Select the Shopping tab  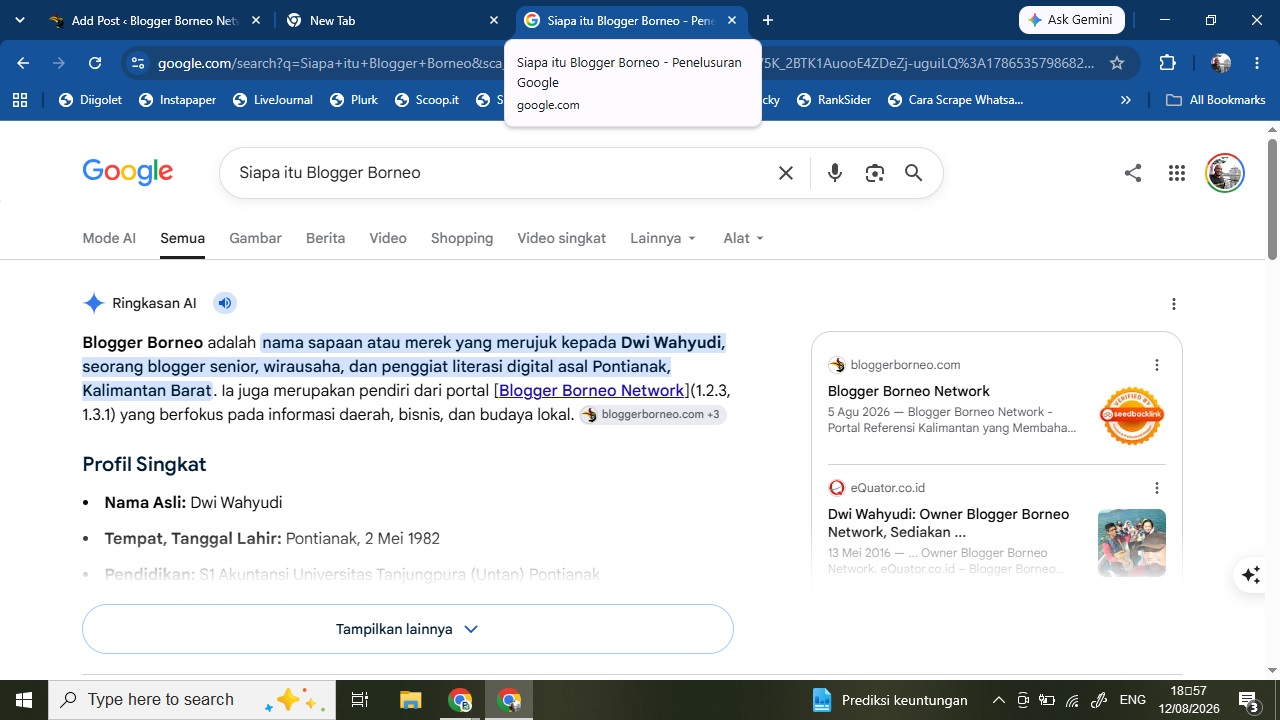(x=462, y=238)
